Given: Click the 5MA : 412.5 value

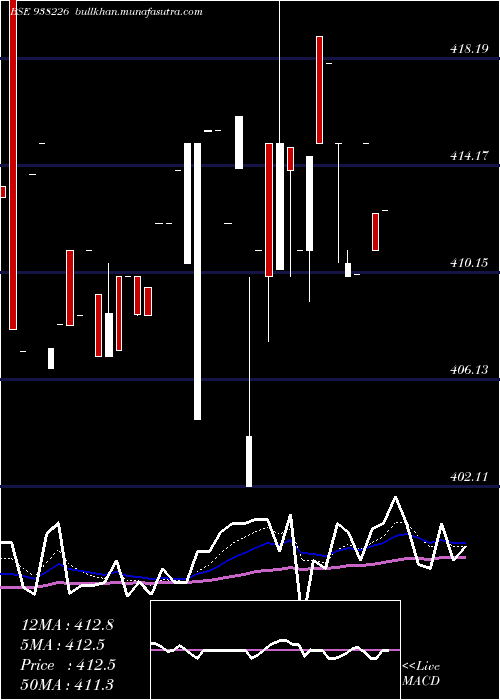Looking at the screenshot, I should coord(63,645).
